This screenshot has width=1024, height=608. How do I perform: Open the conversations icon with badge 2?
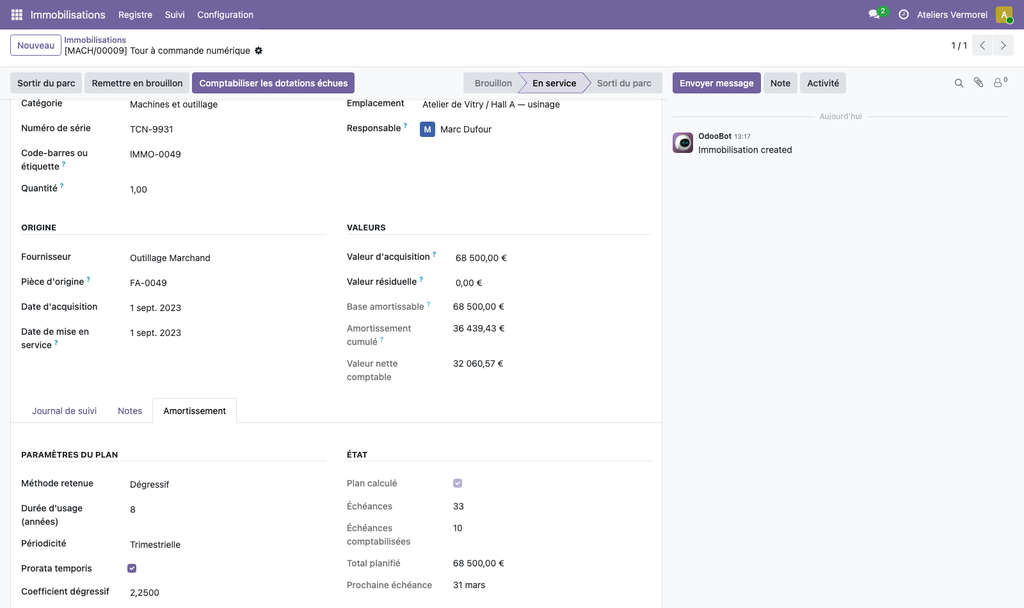coord(877,14)
